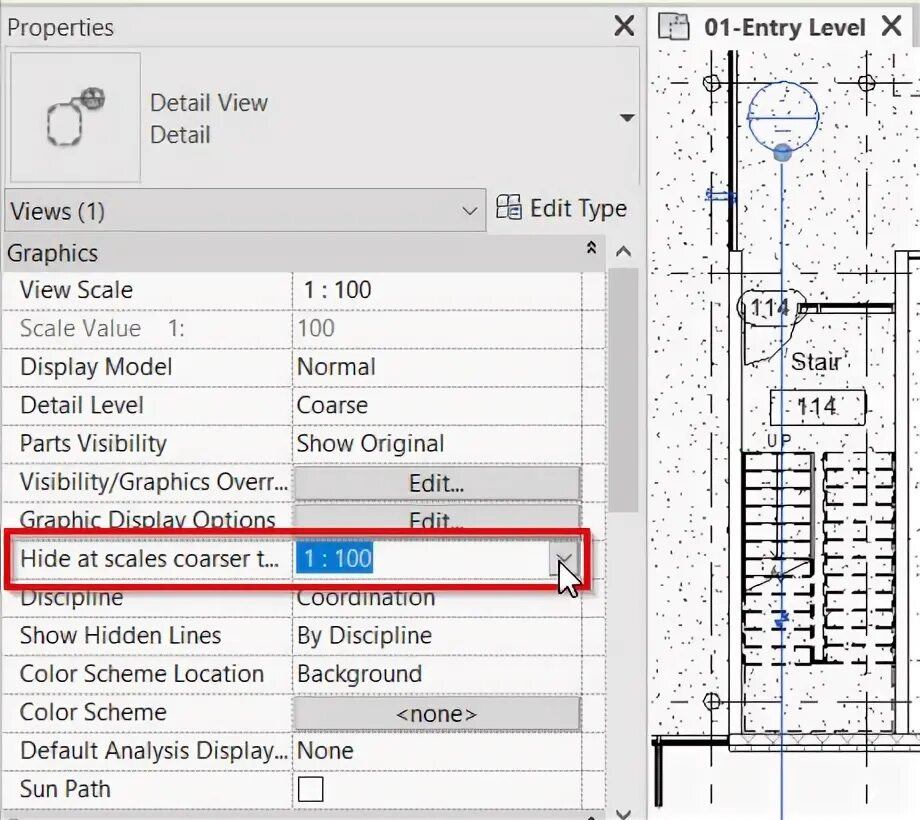Click the UP stair direction label

coord(779,441)
